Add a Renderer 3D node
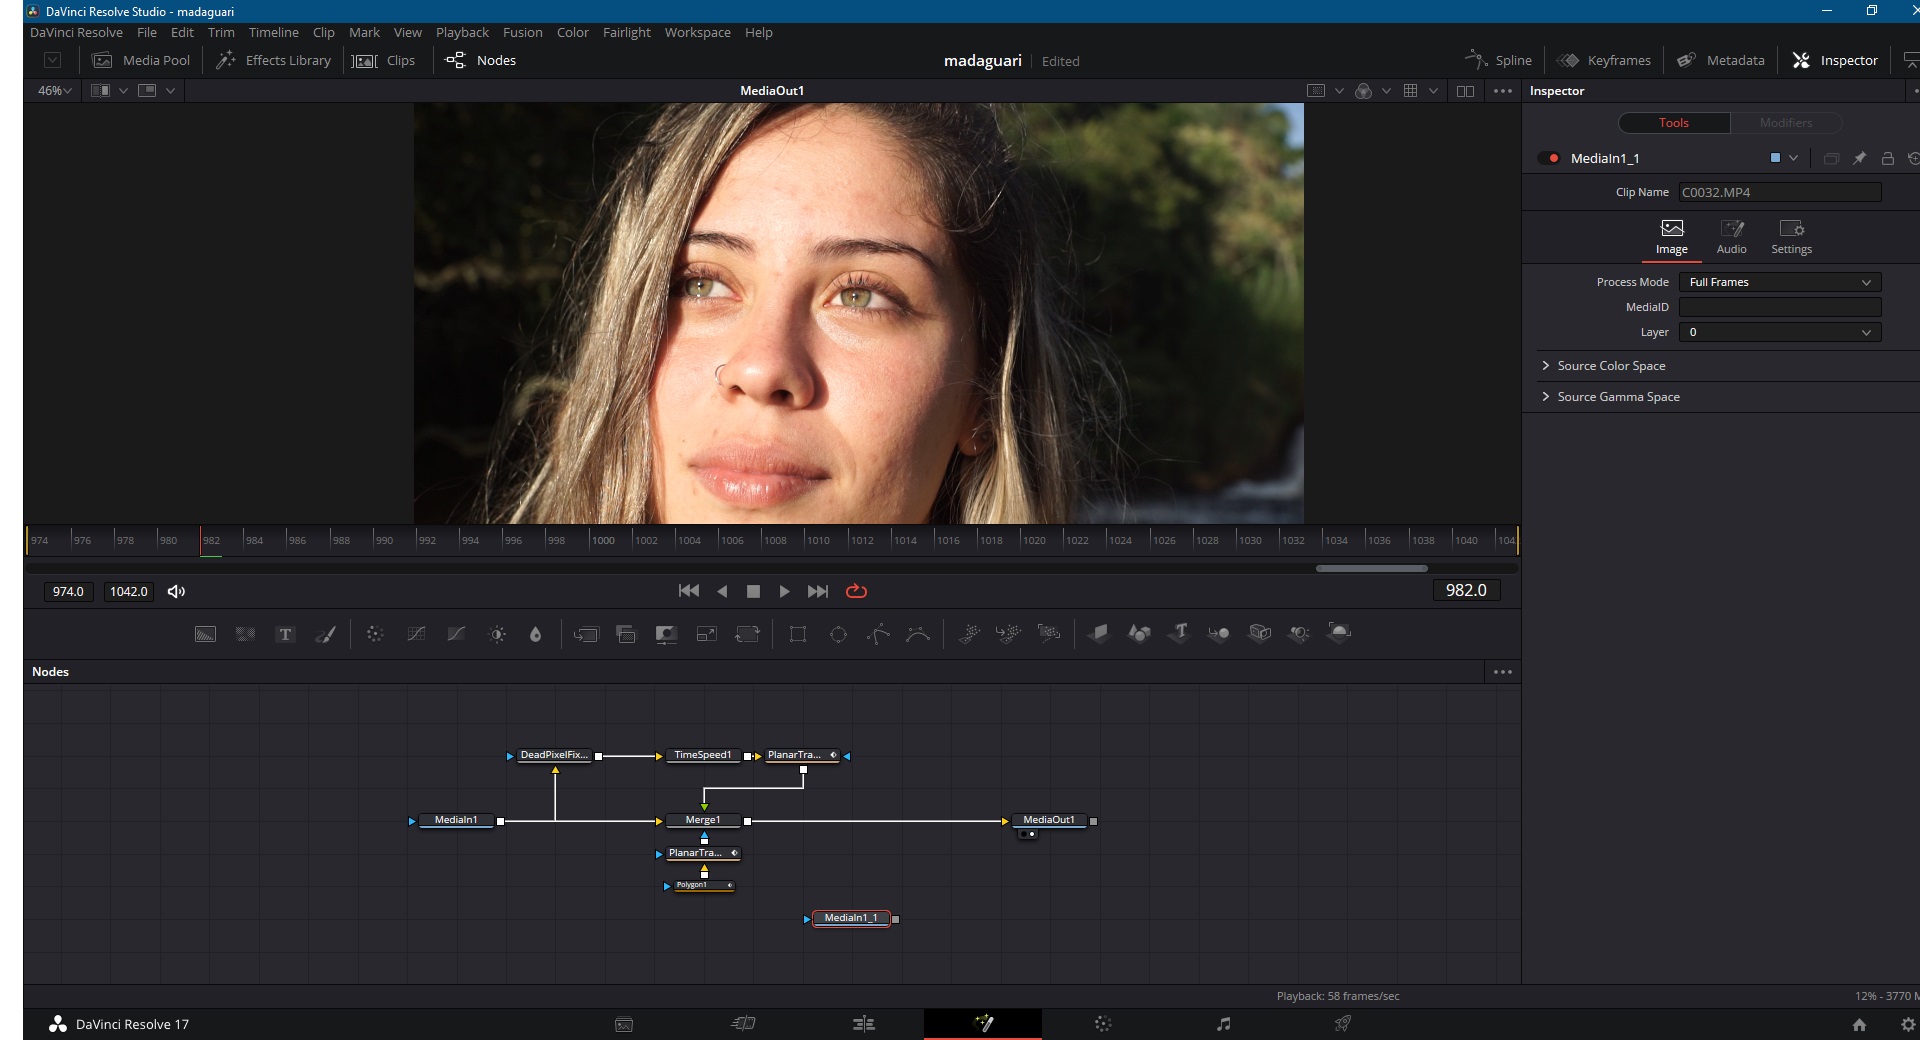This screenshot has width=1920, height=1040. (1339, 632)
